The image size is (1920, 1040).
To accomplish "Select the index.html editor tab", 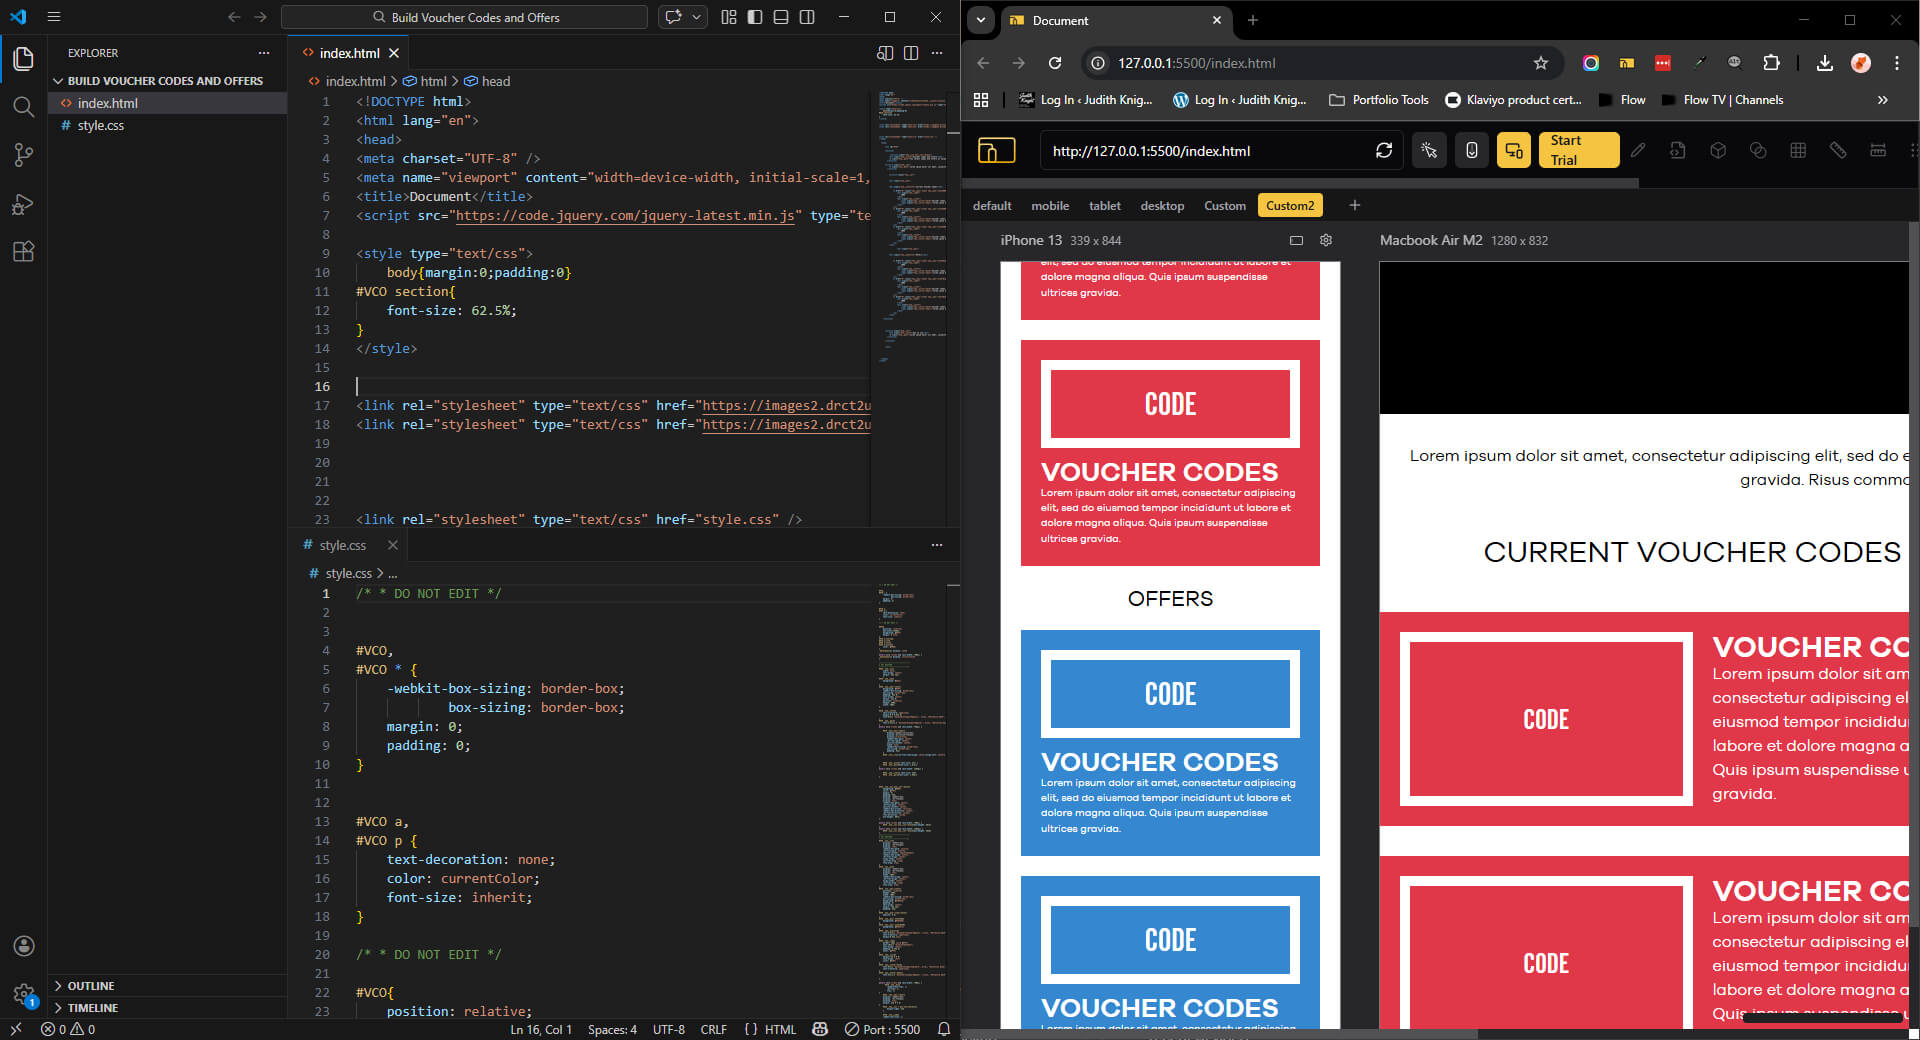I will pyautogui.click(x=349, y=53).
